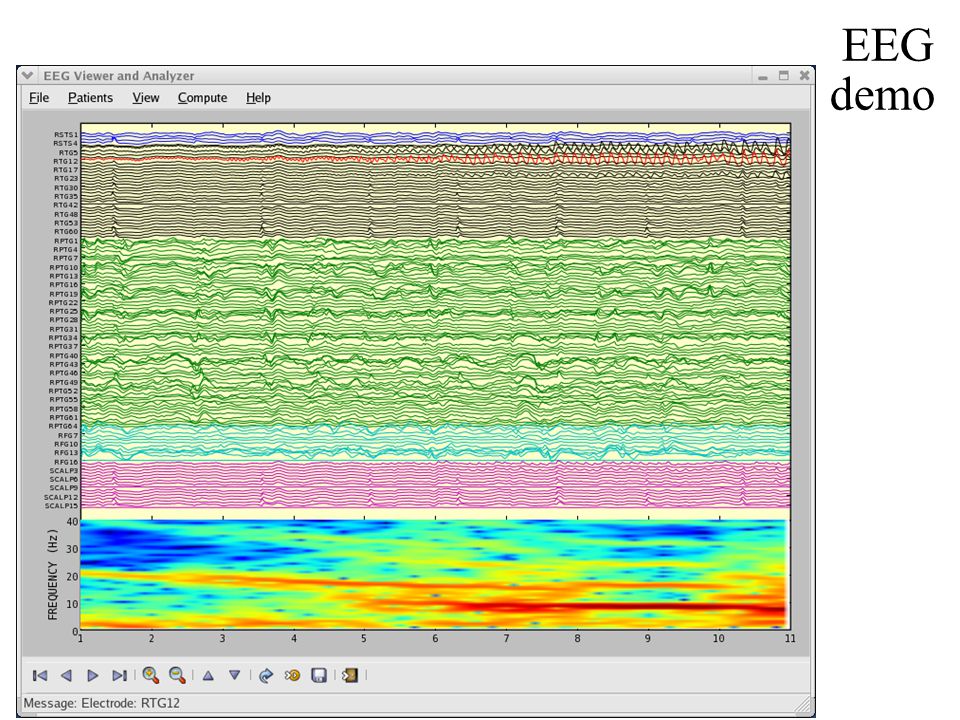Open the window menu arrow in title bar

(27, 75)
